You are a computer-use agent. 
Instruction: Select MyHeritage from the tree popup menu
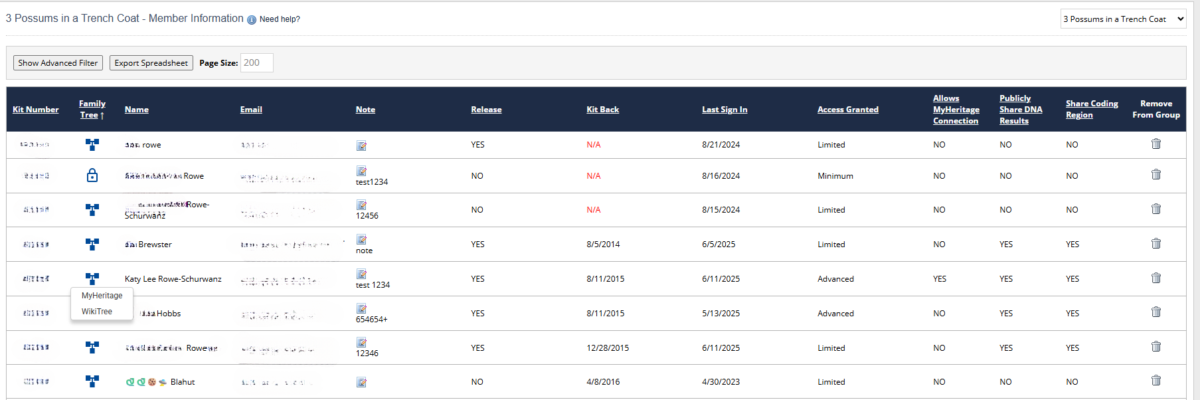(102, 295)
